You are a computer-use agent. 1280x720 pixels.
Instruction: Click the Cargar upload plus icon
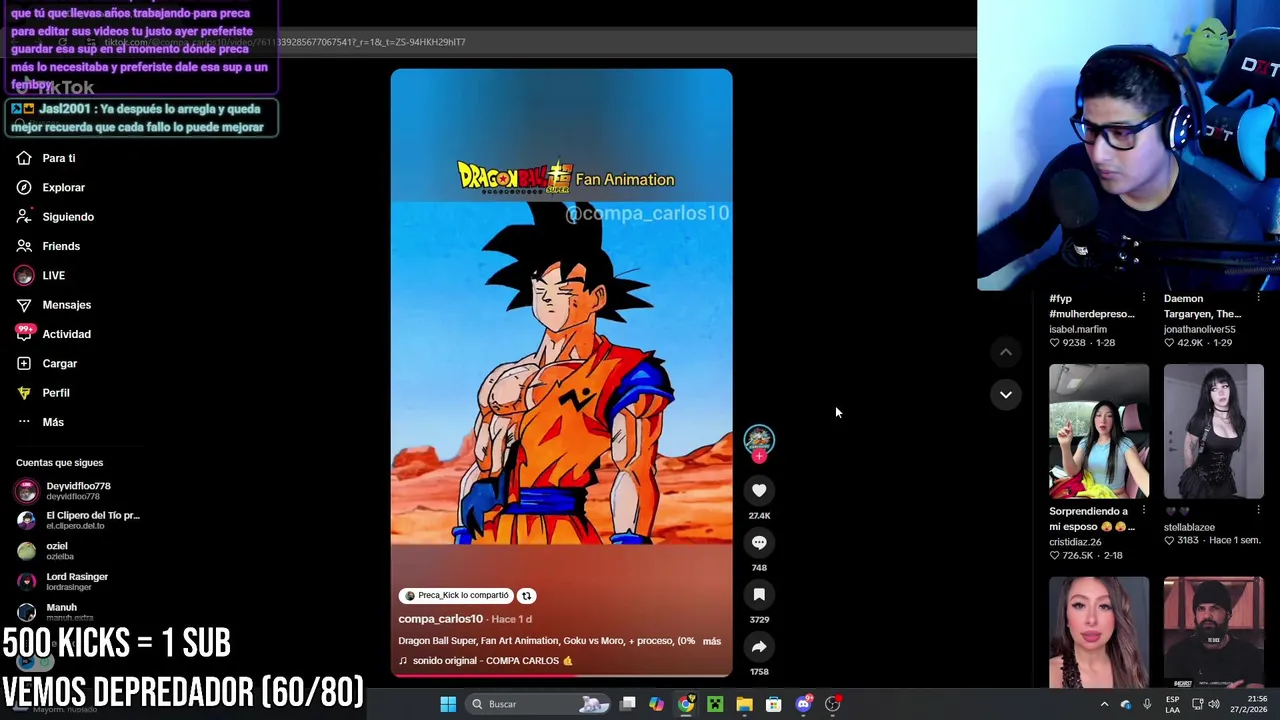point(24,363)
